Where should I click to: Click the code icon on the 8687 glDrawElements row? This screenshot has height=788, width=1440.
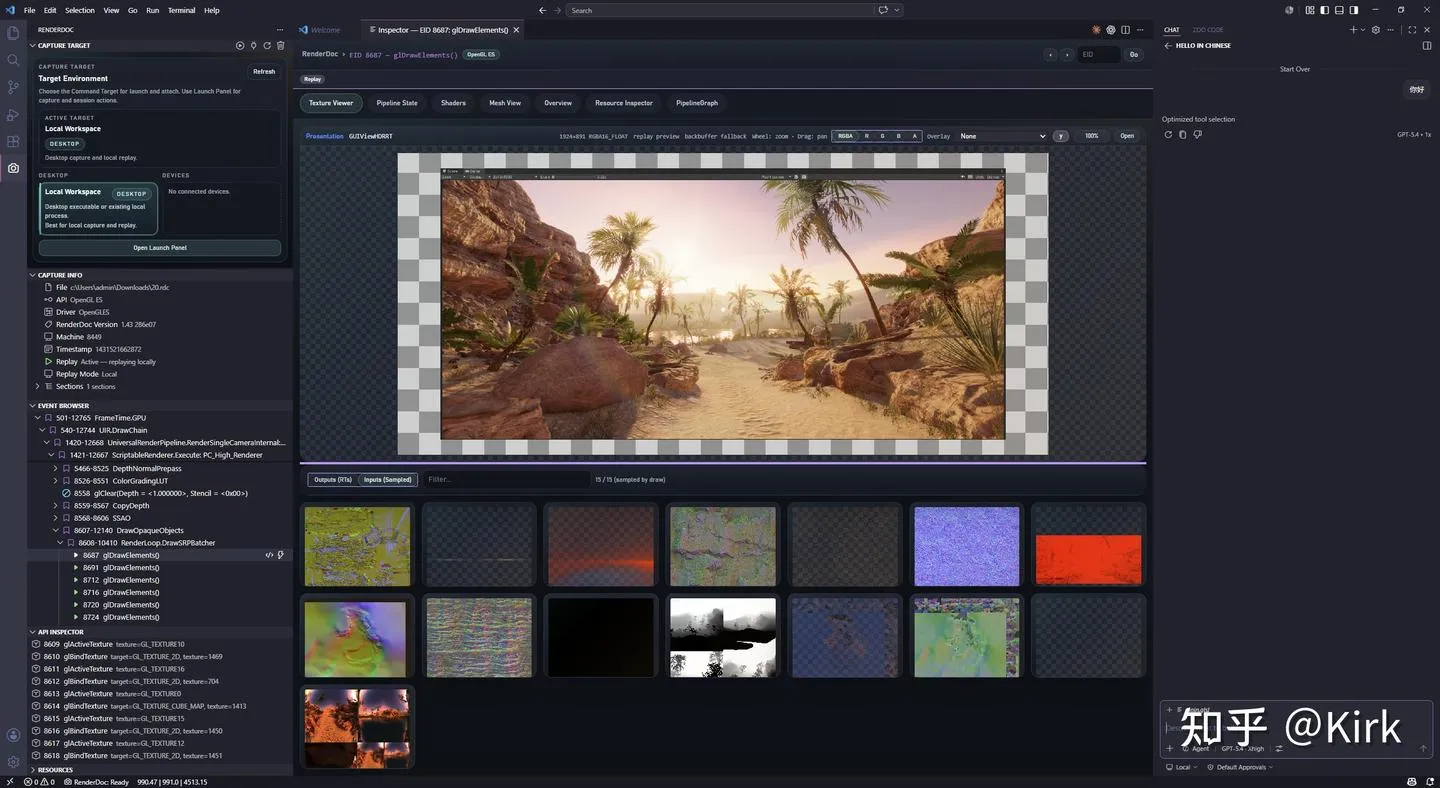coord(269,555)
